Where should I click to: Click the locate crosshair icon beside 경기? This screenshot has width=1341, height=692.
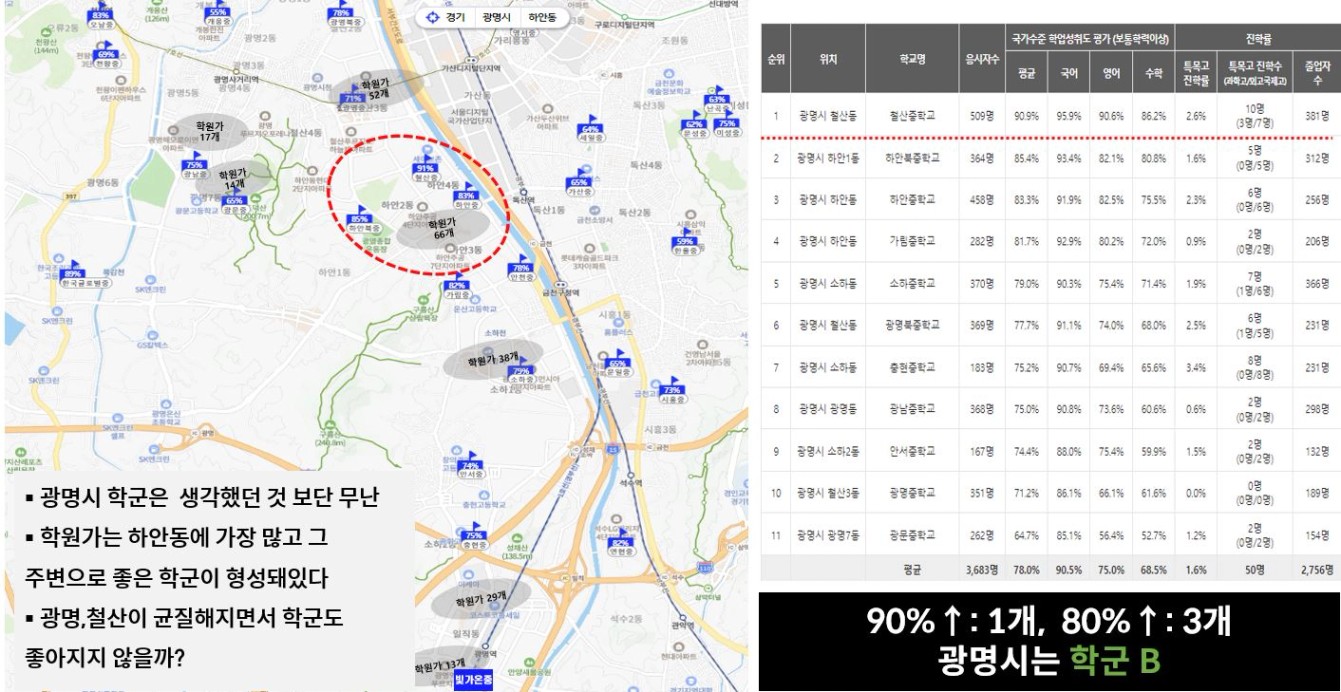[x=432, y=18]
